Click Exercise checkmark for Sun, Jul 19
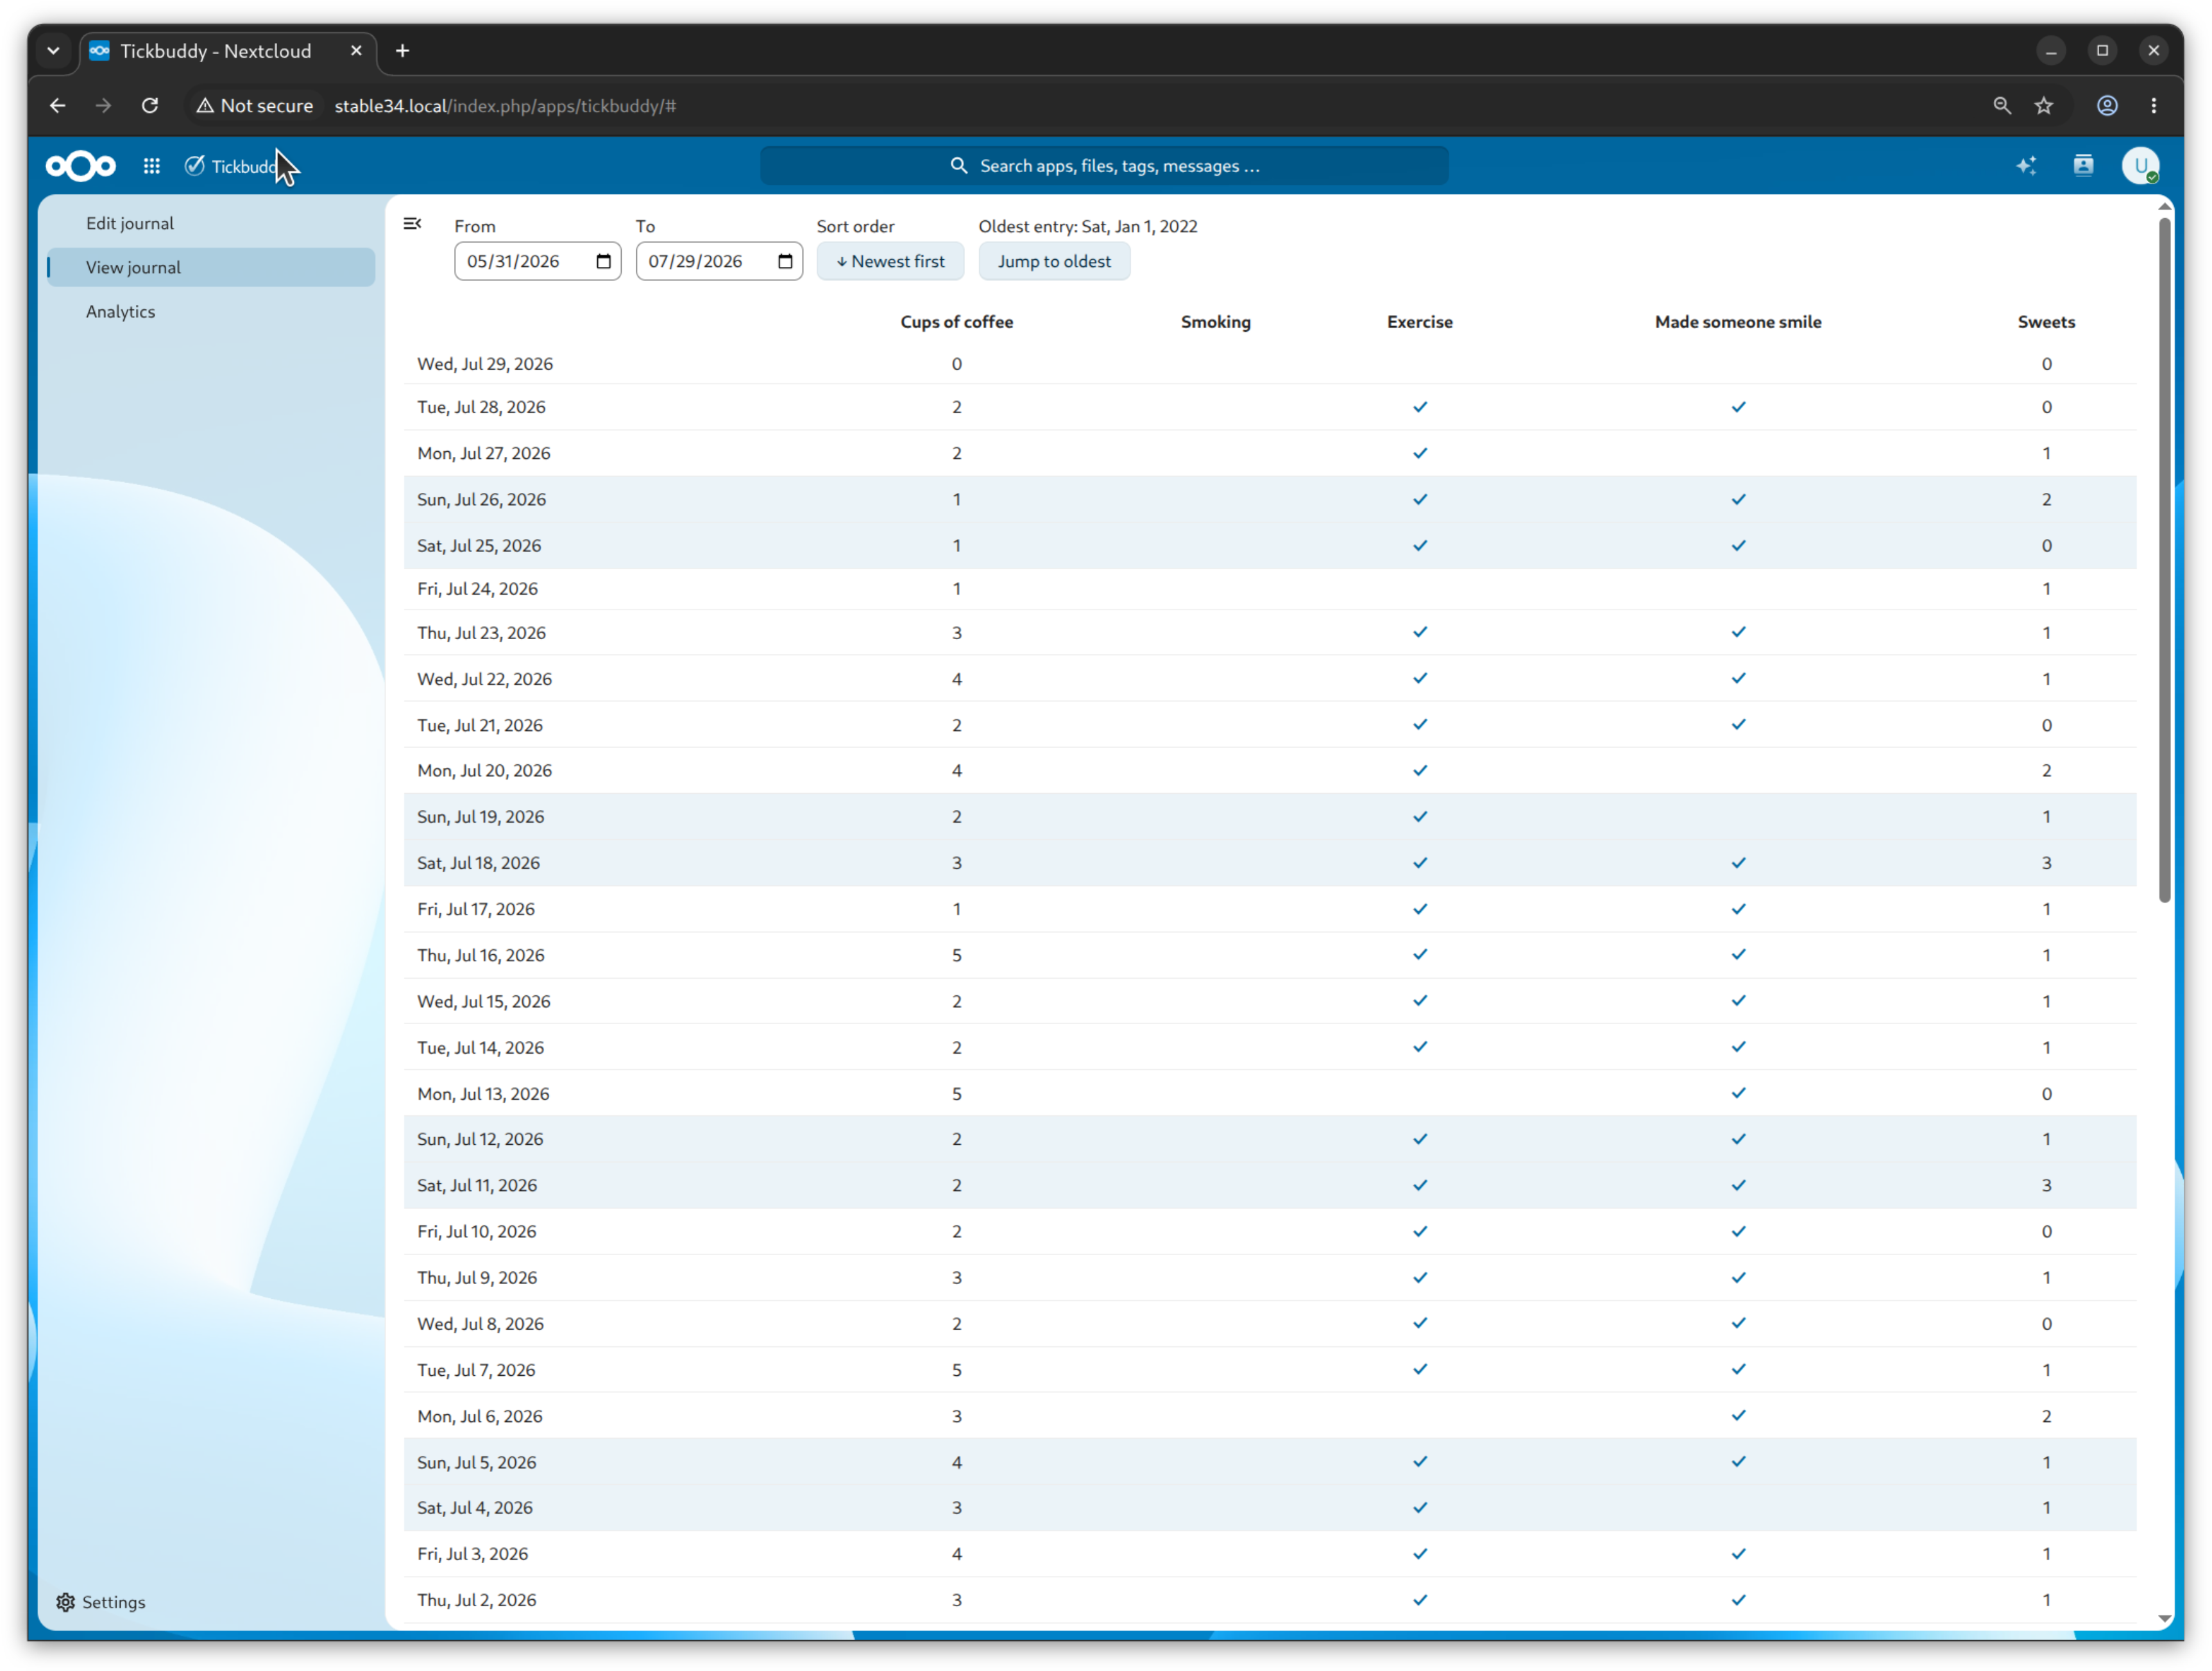The image size is (2212, 1671). tap(1420, 816)
